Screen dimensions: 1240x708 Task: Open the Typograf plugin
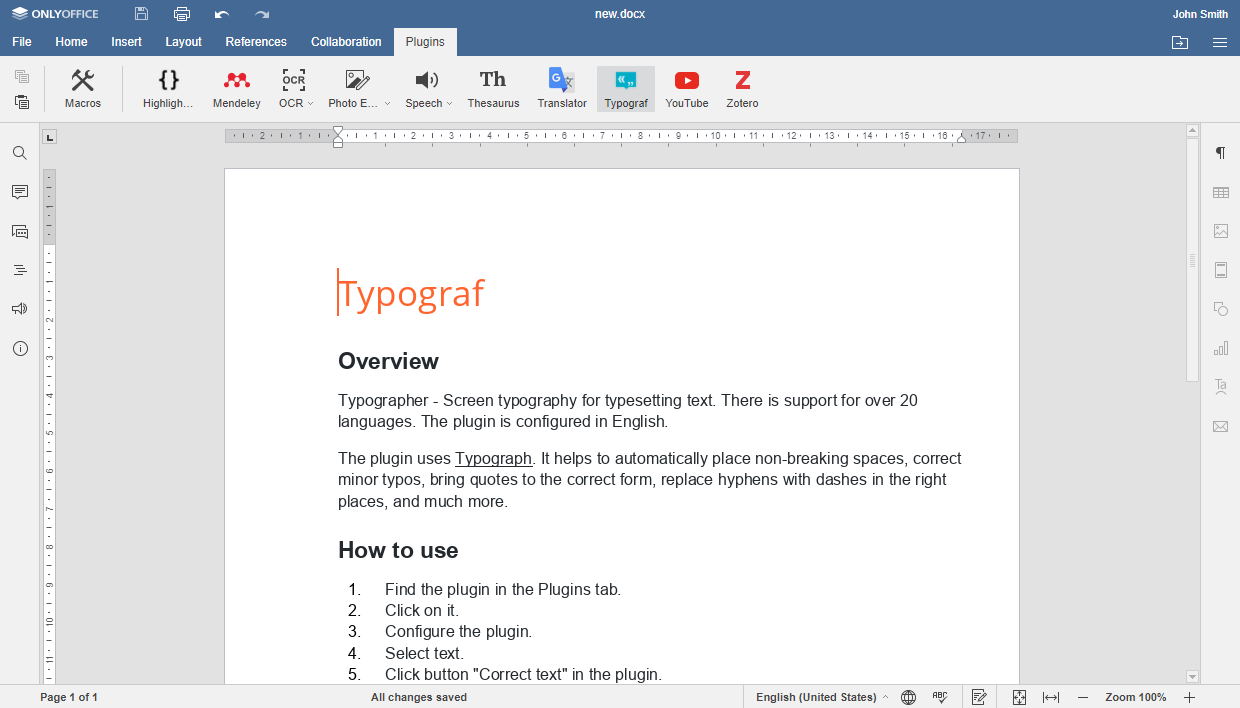click(x=626, y=89)
